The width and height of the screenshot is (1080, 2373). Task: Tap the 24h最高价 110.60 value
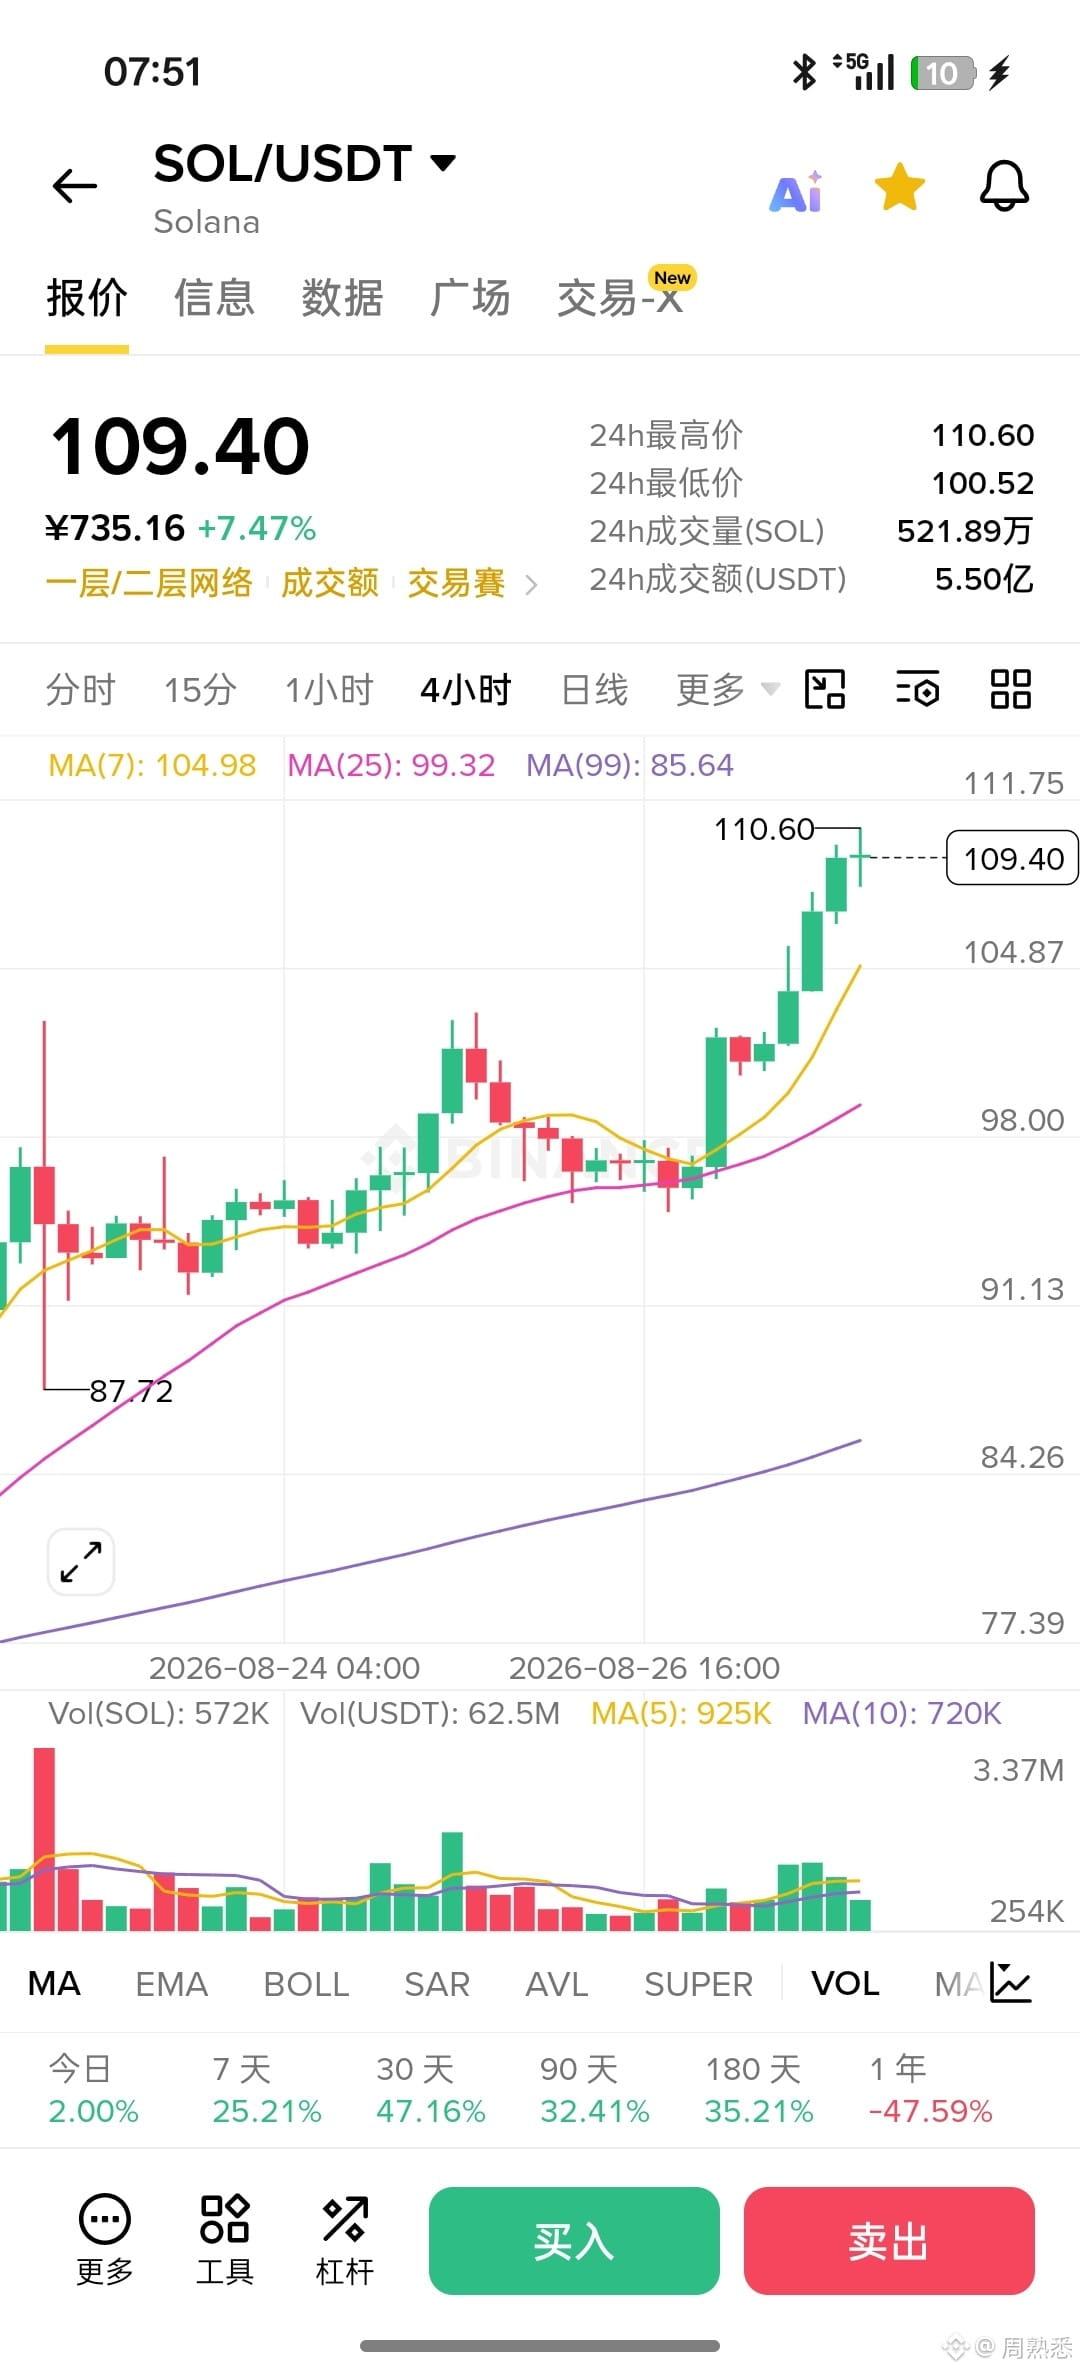[x=983, y=435]
